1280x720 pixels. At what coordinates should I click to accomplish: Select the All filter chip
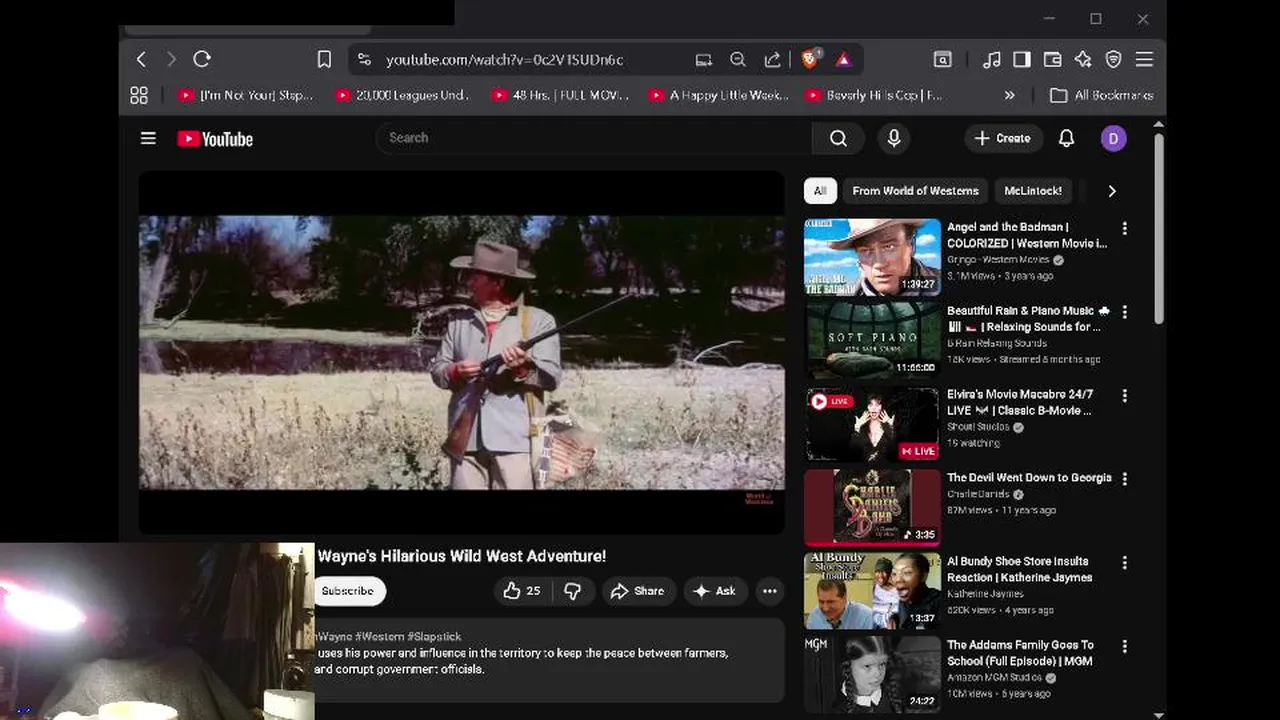tap(820, 191)
